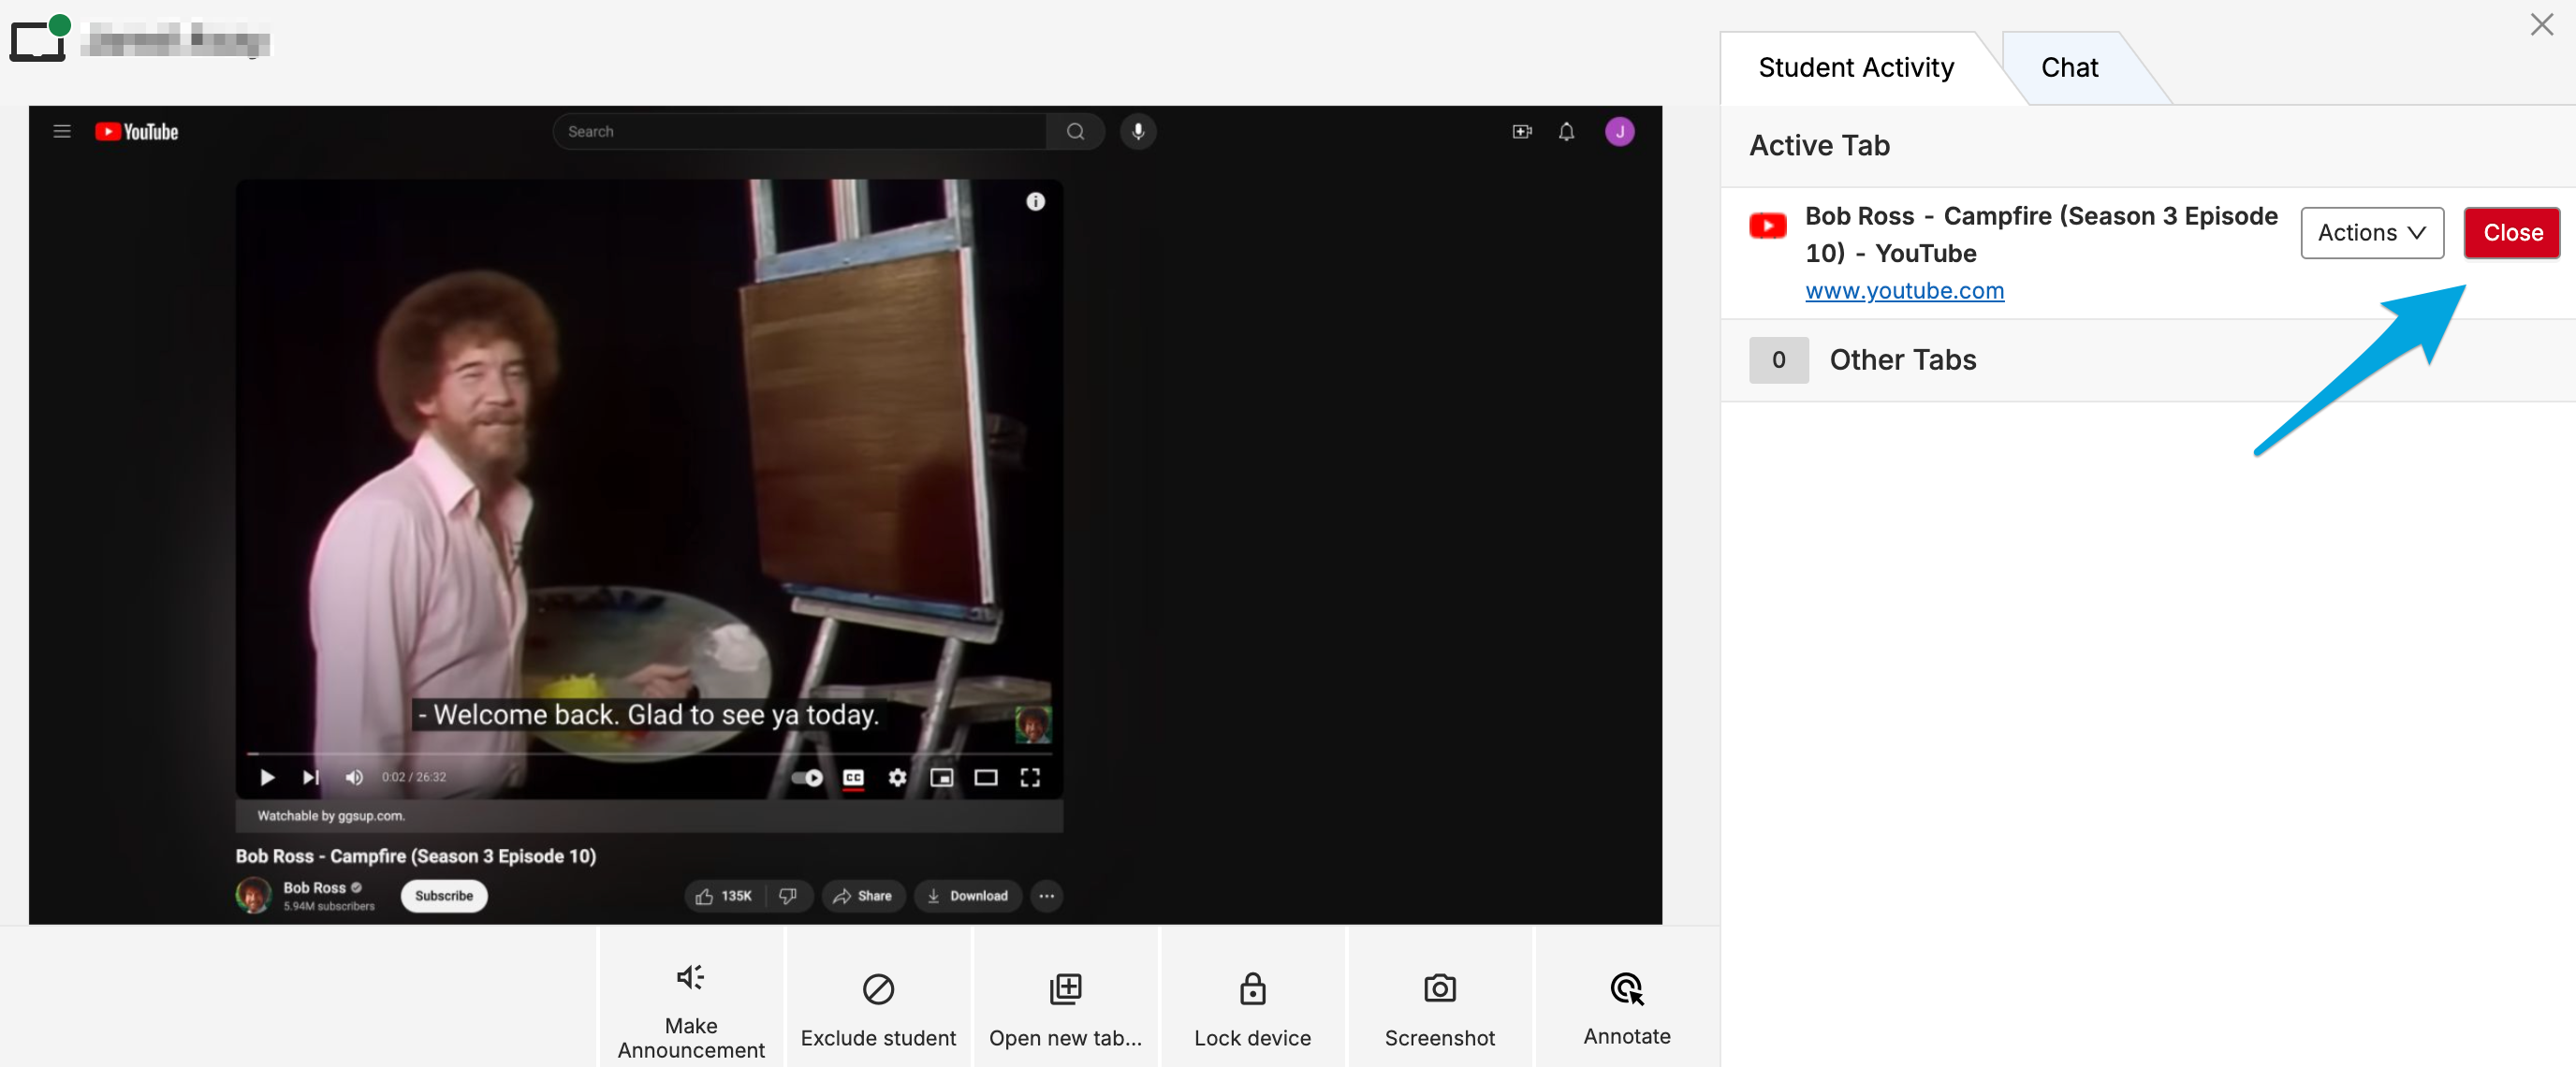Viewport: 2576px width, 1067px height.
Task: Toggle closed captions in the player
Action: 853,777
